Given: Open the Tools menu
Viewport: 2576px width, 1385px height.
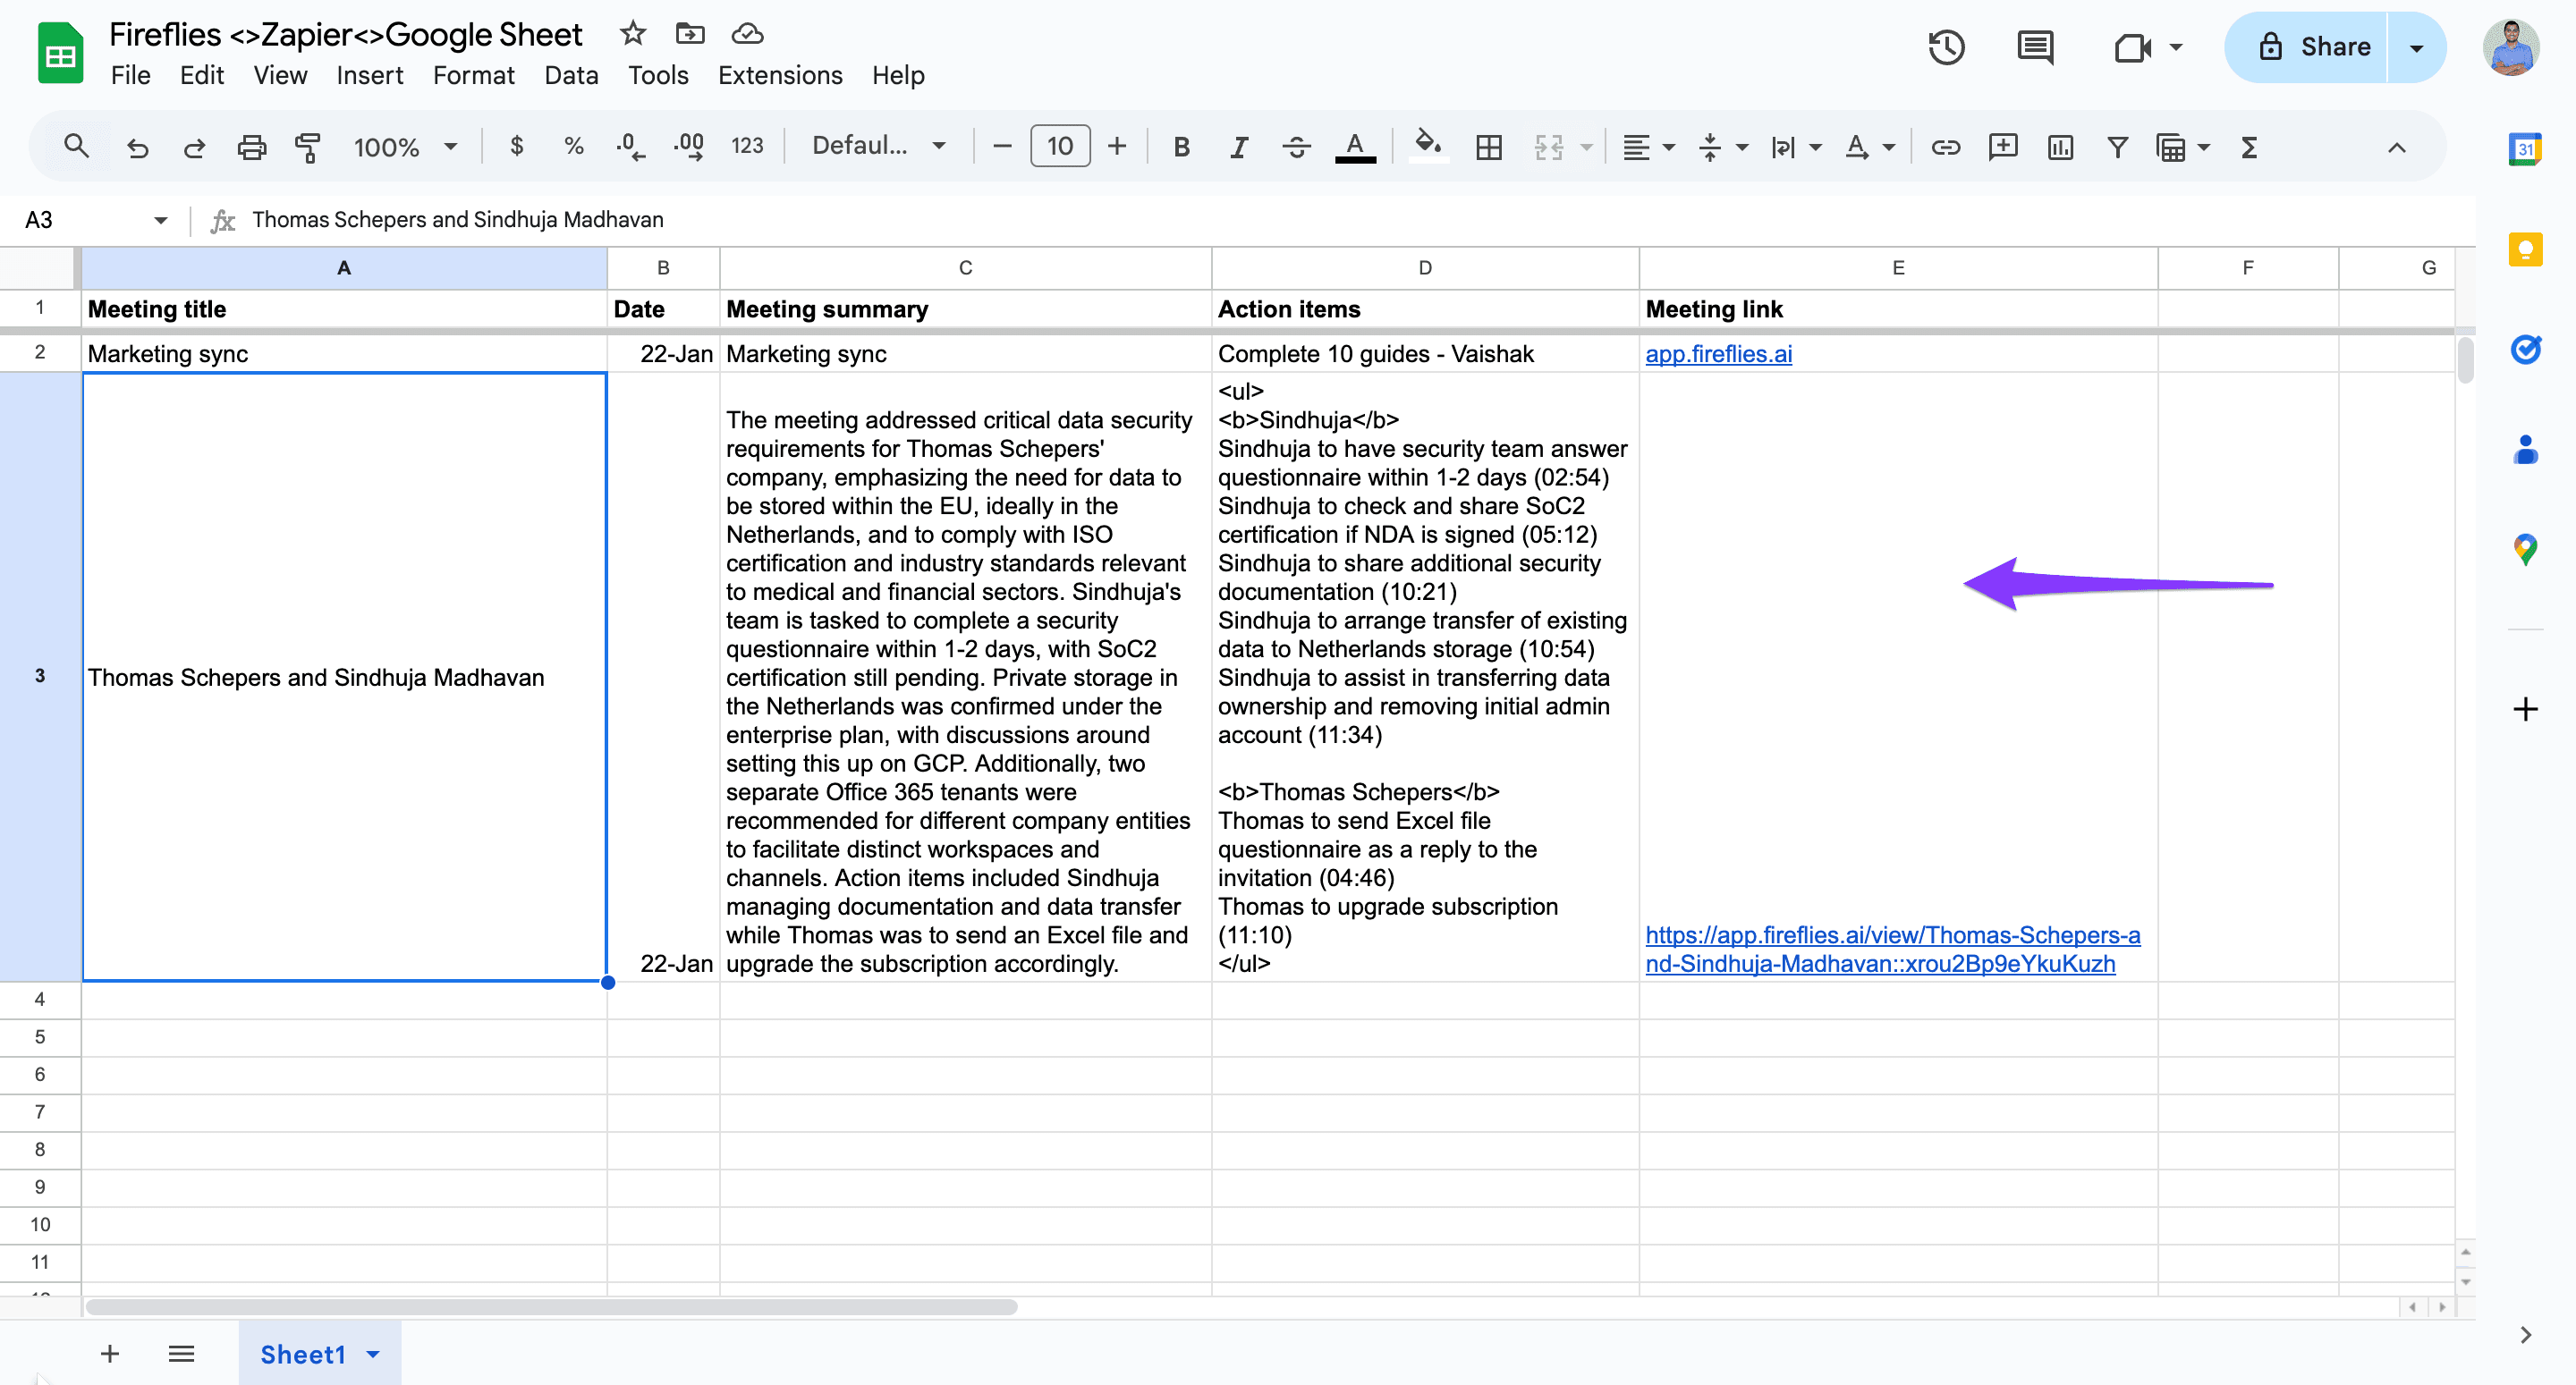Looking at the screenshot, I should pos(658,75).
